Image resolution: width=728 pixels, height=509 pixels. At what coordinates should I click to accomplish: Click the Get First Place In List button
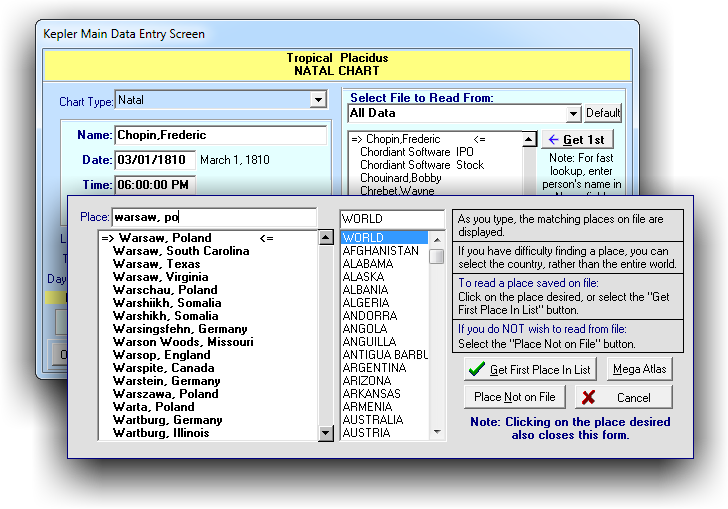coord(529,370)
